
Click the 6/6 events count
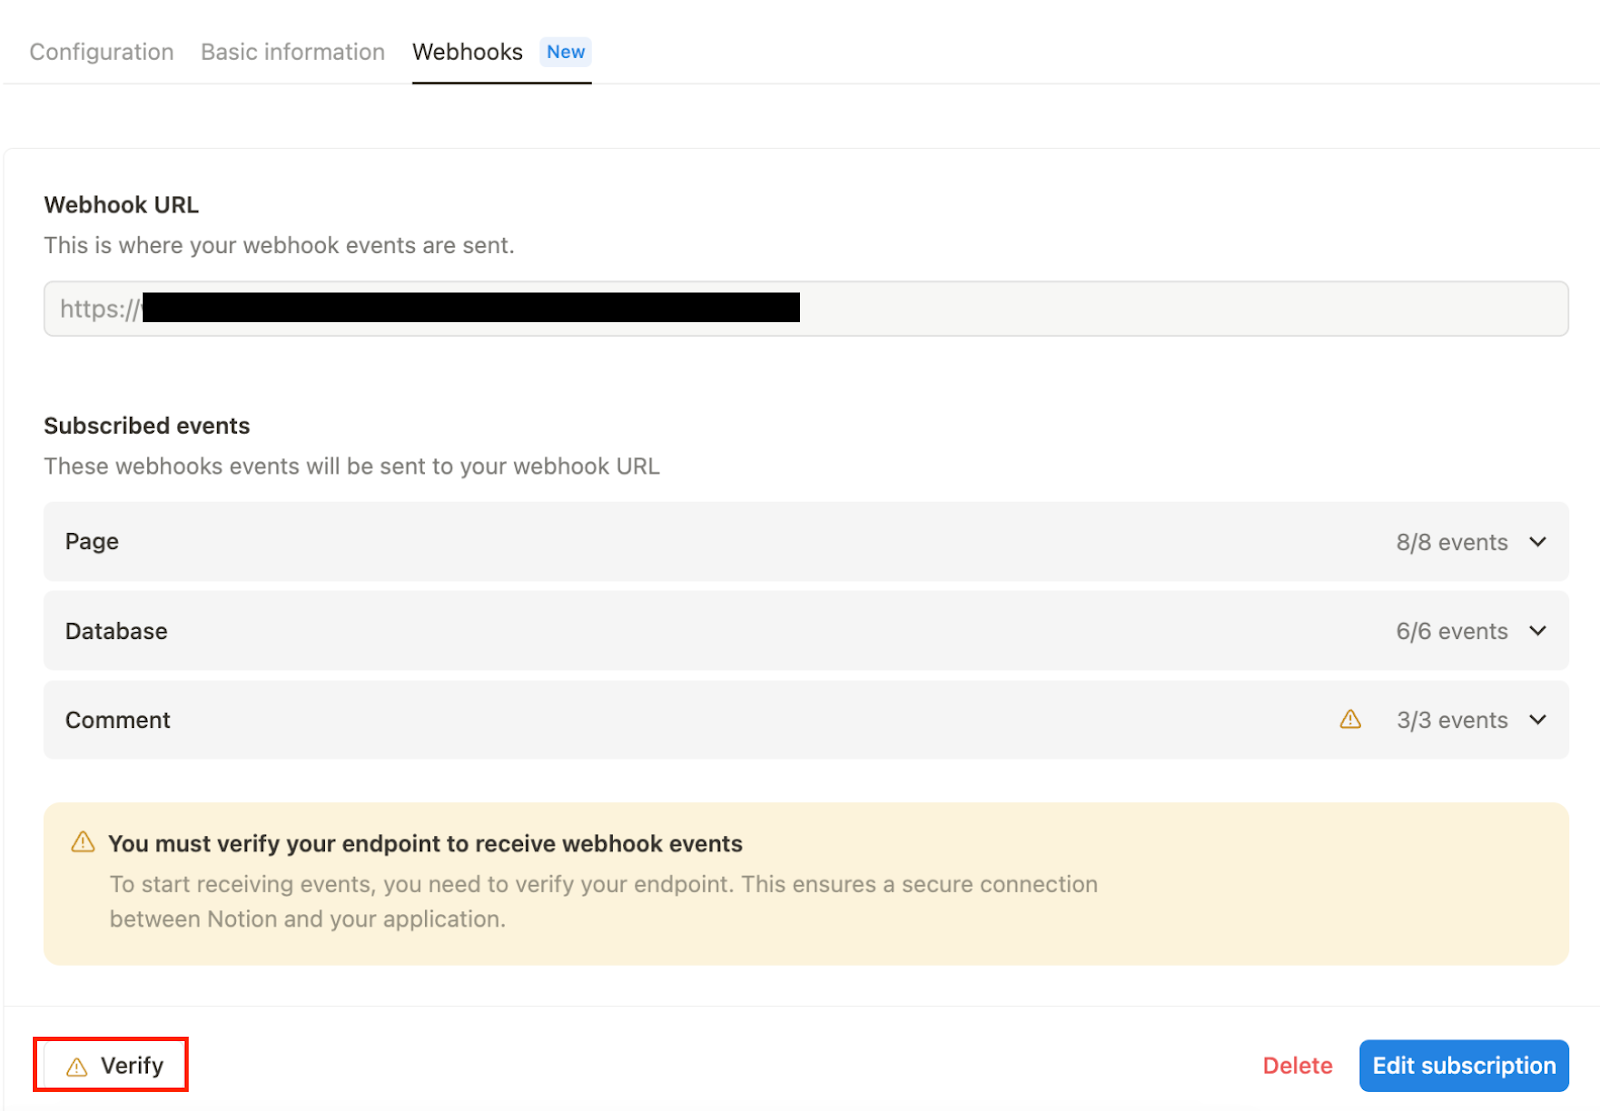click(x=1451, y=631)
